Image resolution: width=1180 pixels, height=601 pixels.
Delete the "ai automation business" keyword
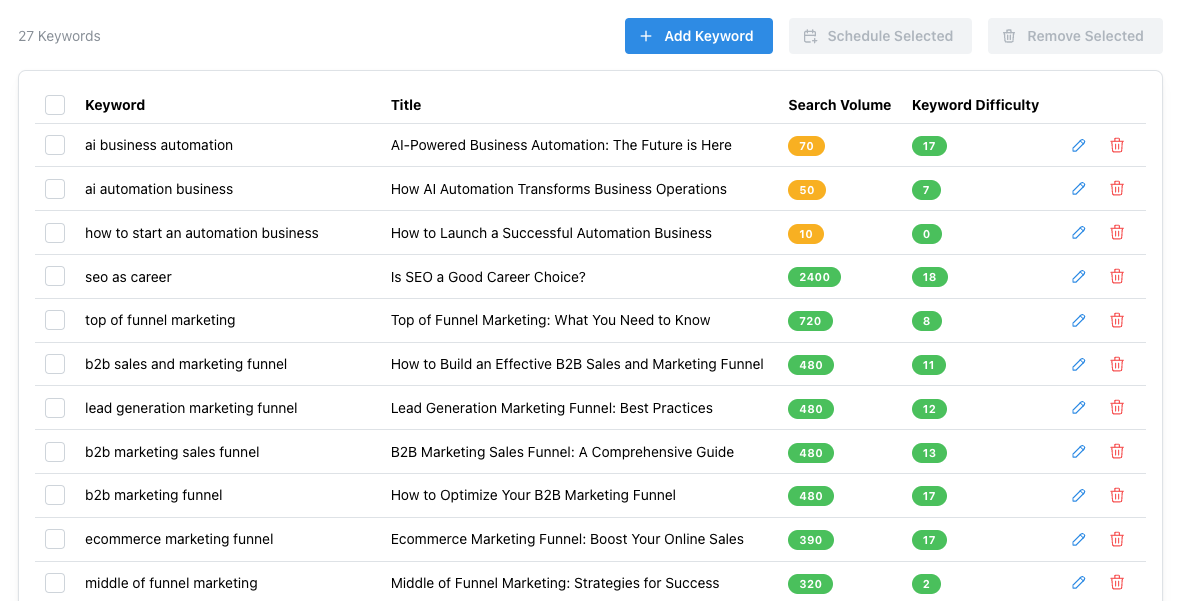tap(1117, 188)
